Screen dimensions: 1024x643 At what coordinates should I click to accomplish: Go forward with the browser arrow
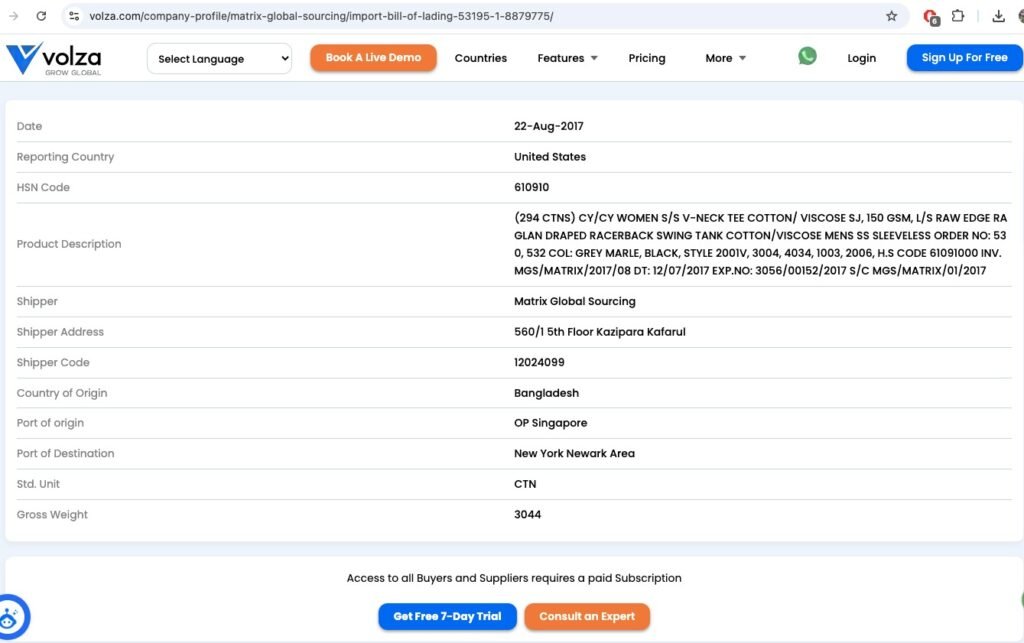tap(13, 16)
